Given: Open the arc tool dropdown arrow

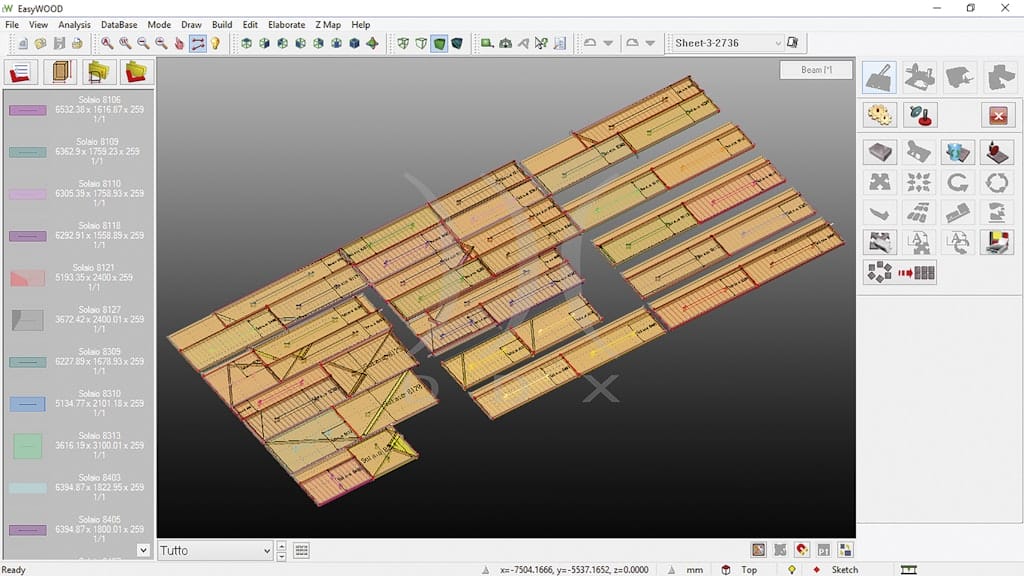Looking at the screenshot, I should 608,43.
